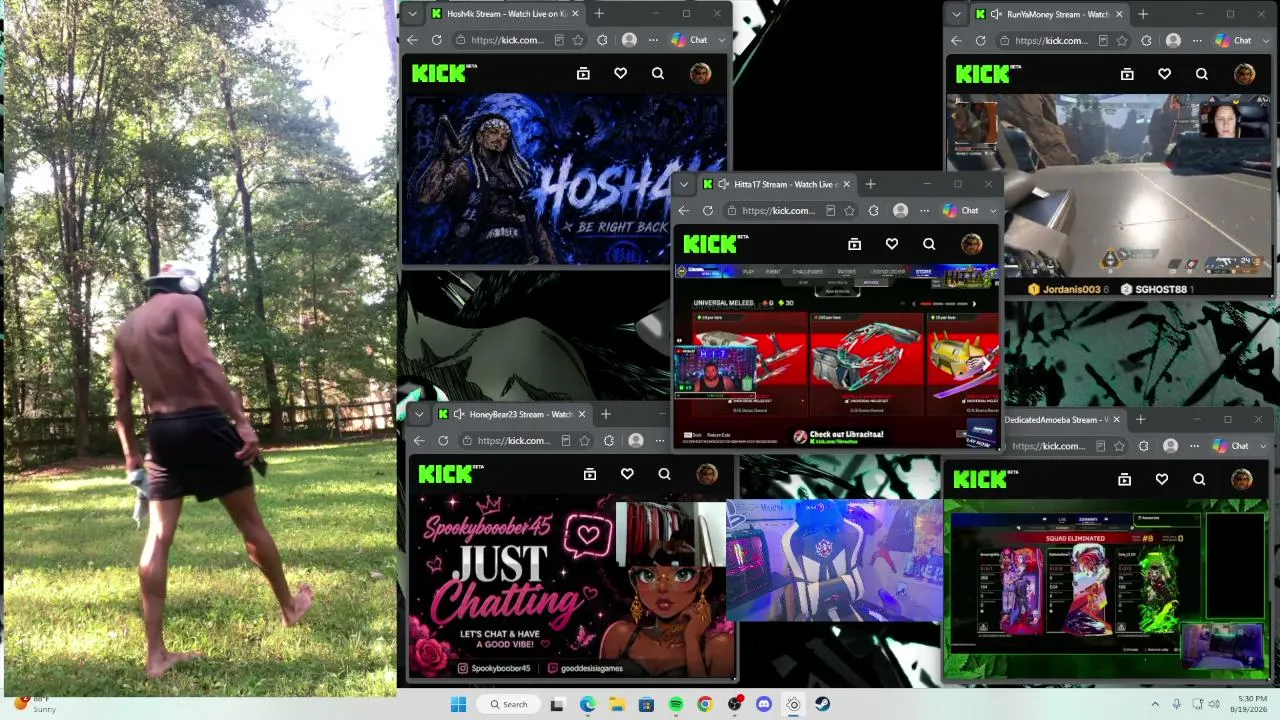The image size is (1280, 720).
Task: Open Steam from the taskbar
Action: click(822, 704)
